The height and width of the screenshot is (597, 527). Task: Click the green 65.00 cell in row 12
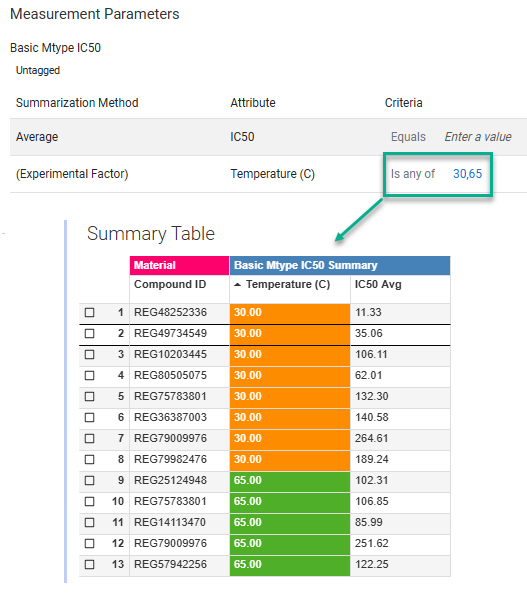(290, 543)
